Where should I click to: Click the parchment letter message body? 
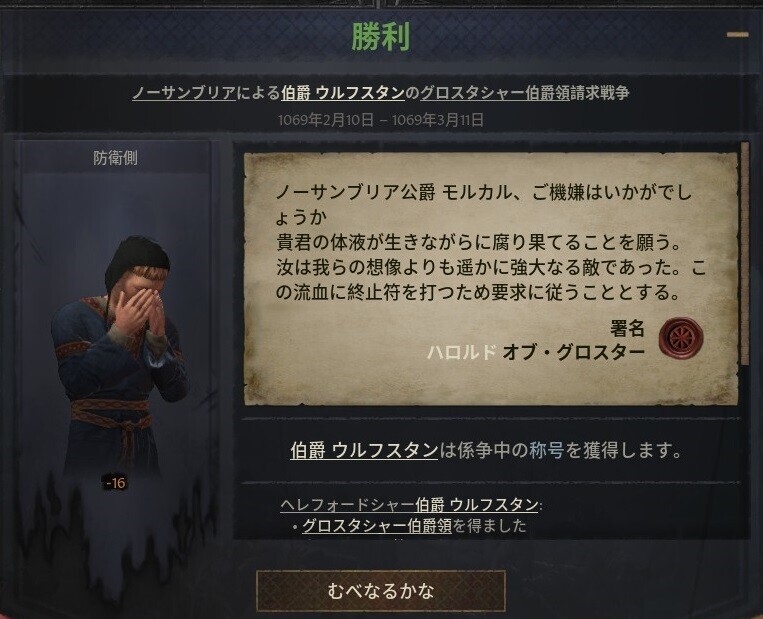490,242
